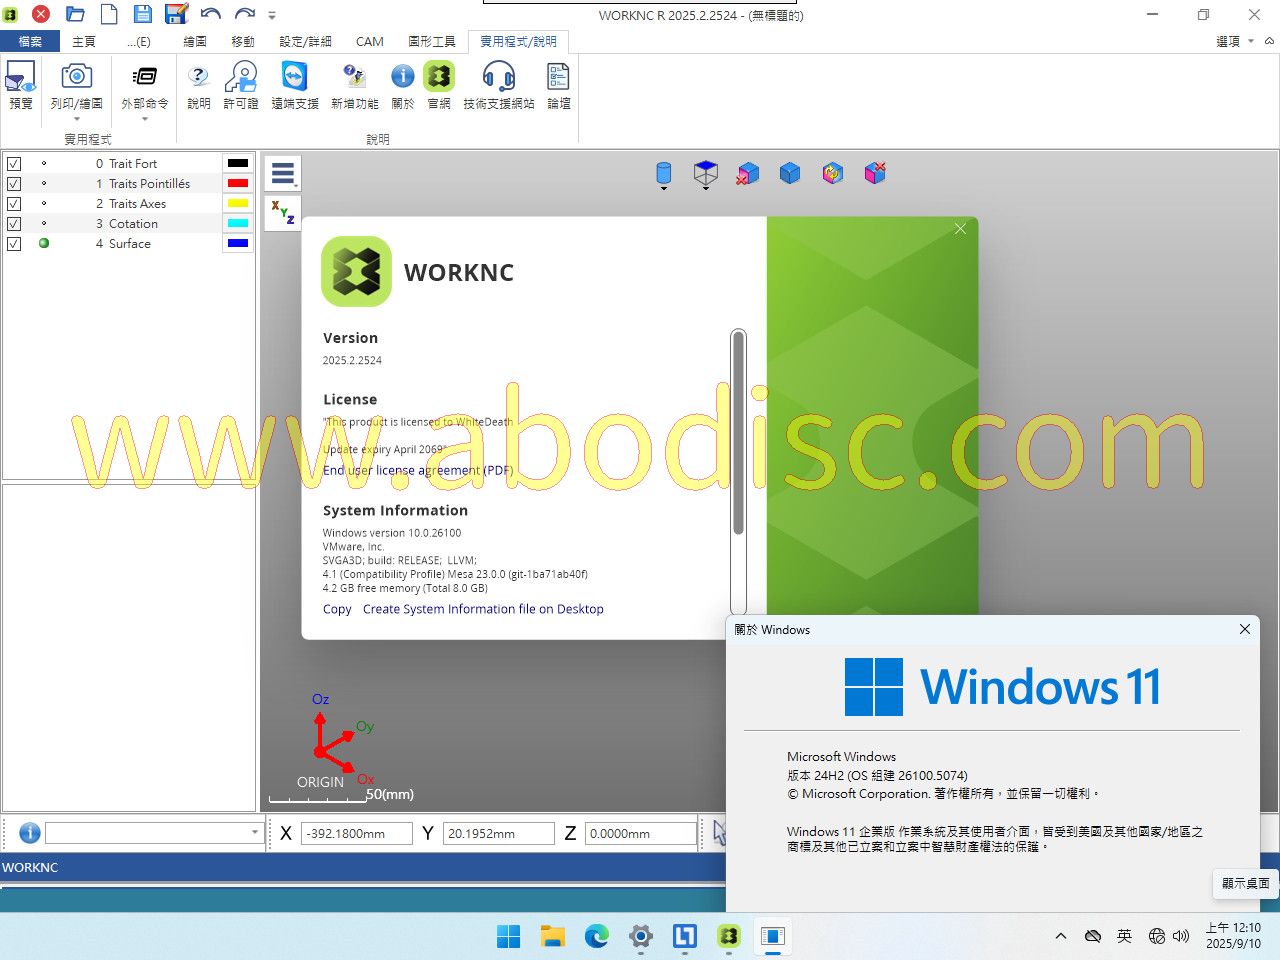
Task: Open the File (檔案) menu tab
Action: pos(30,41)
